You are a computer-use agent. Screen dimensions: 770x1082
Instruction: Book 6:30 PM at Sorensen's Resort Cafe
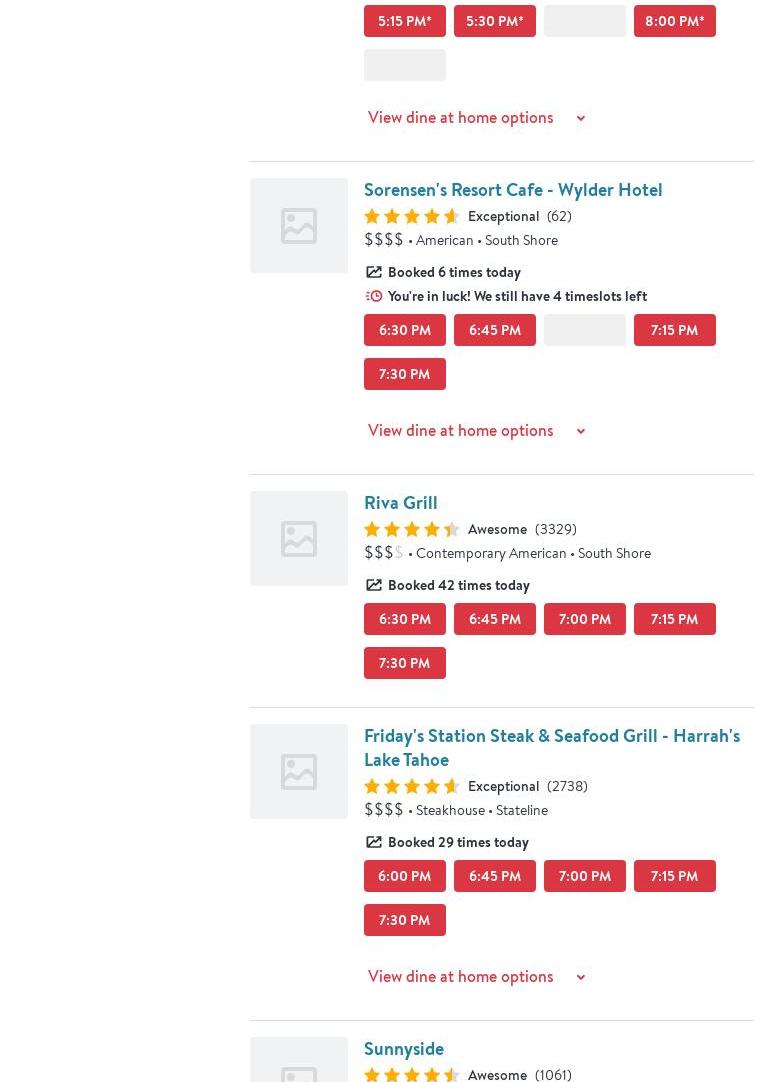(x=404, y=330)
